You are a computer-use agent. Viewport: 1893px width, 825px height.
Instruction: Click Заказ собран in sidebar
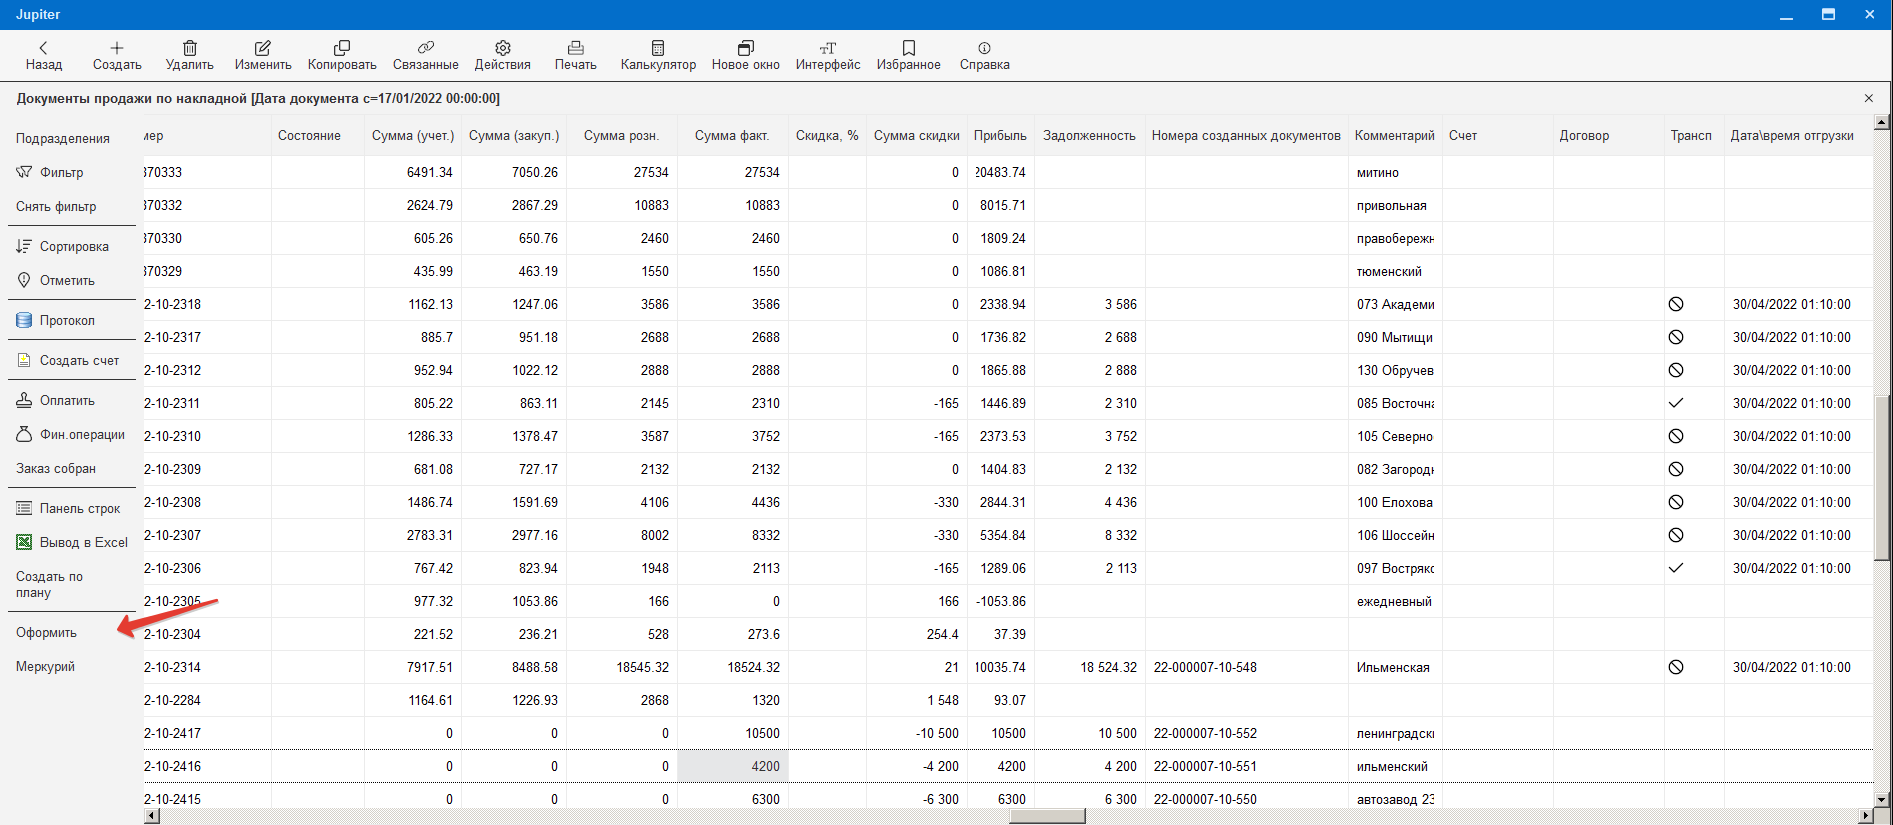tap(56, 468)
